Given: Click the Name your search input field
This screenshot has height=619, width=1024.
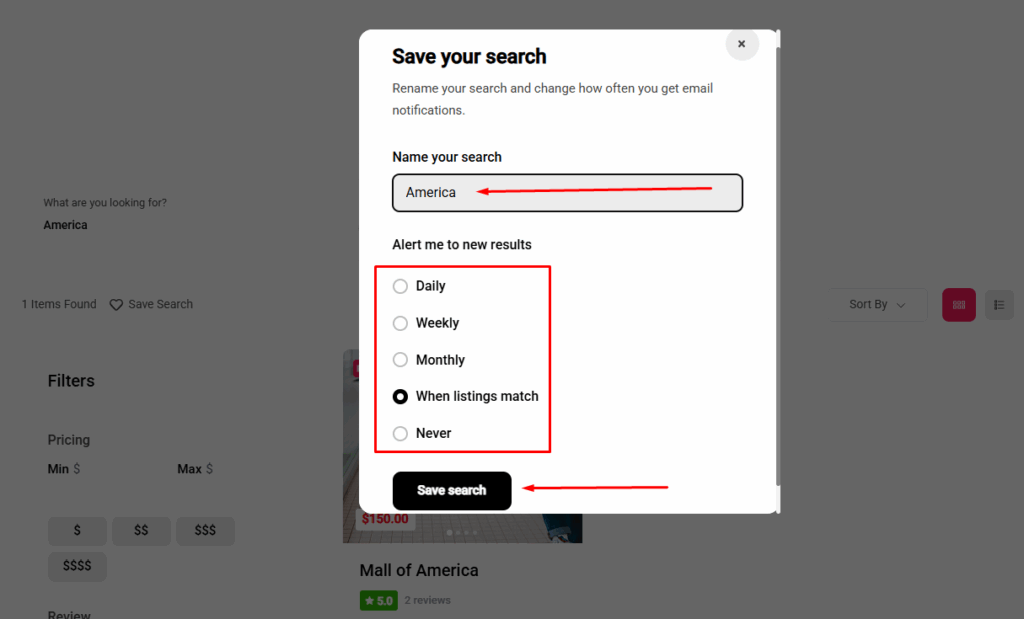Looking at the screenshot, I should pyautogui.click(x=567, y=193).
